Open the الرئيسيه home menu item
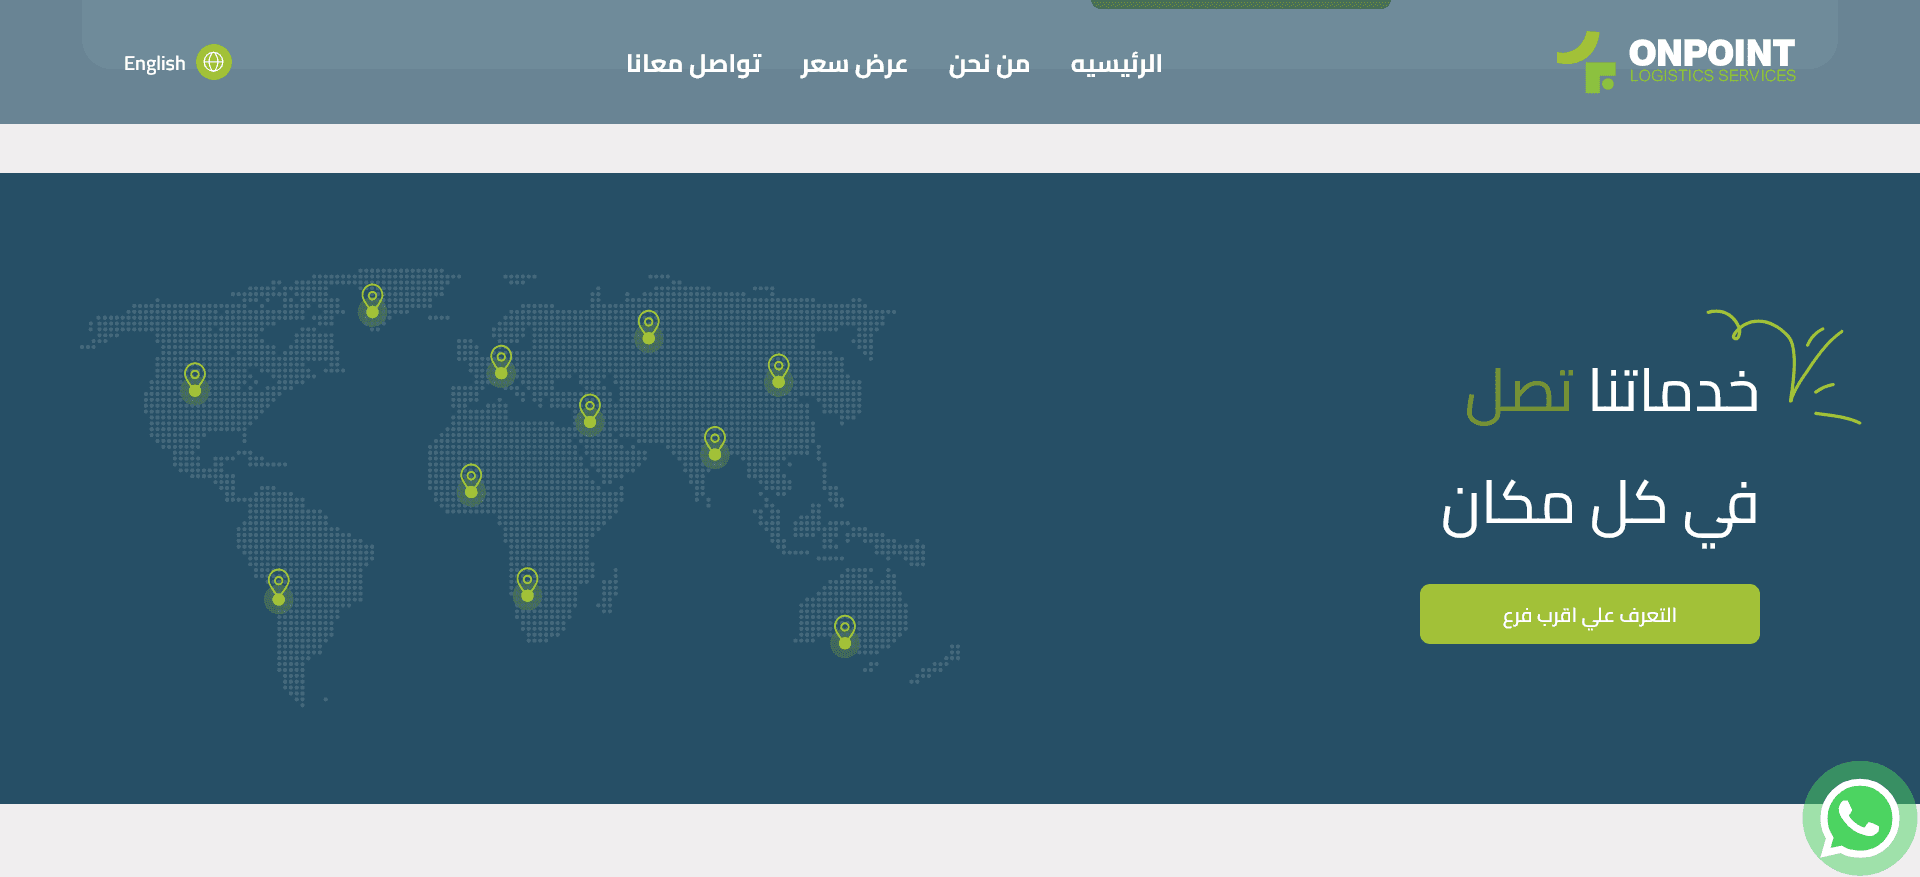1920x877 pixels. pos(1116,64)
